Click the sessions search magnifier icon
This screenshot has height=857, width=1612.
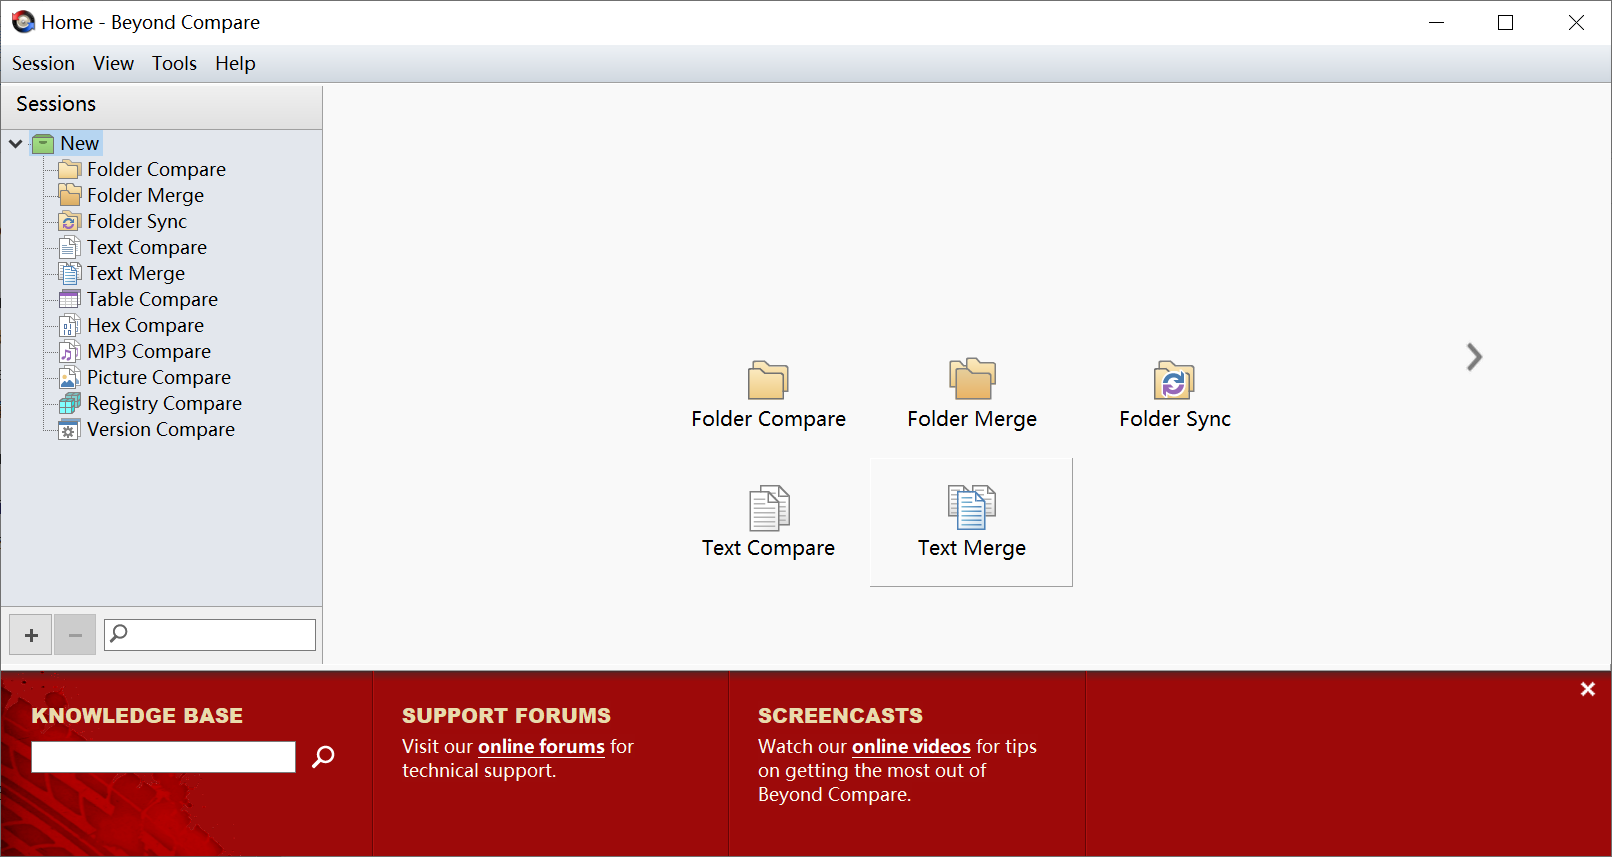pyautogui.click(x=118, y=633)
